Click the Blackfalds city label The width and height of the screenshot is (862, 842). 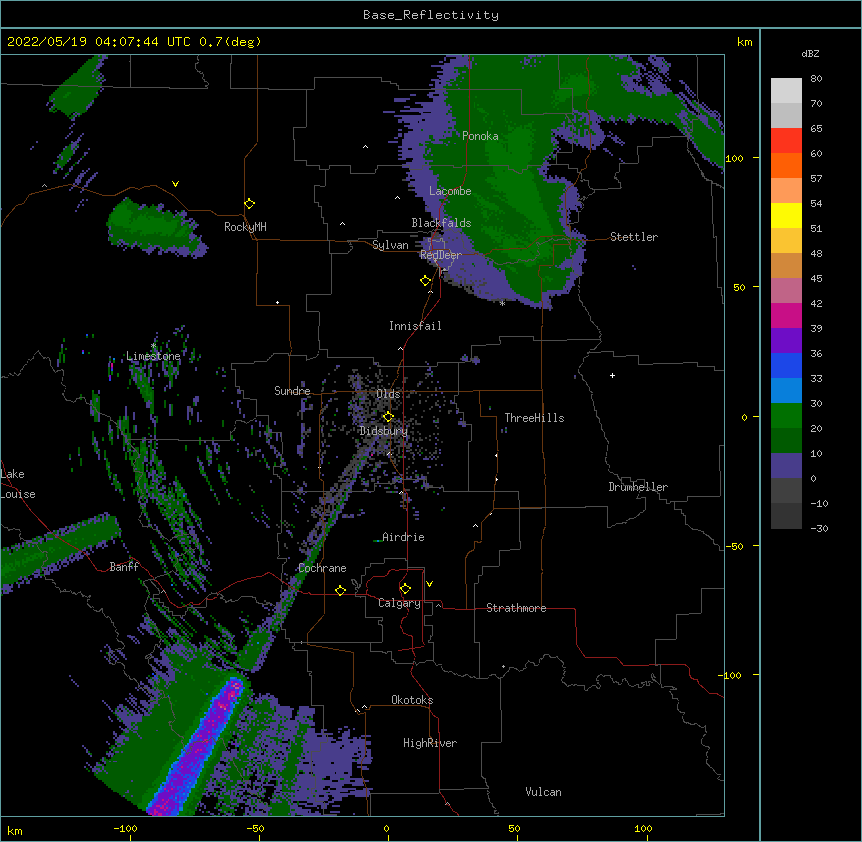pos(441,223)
